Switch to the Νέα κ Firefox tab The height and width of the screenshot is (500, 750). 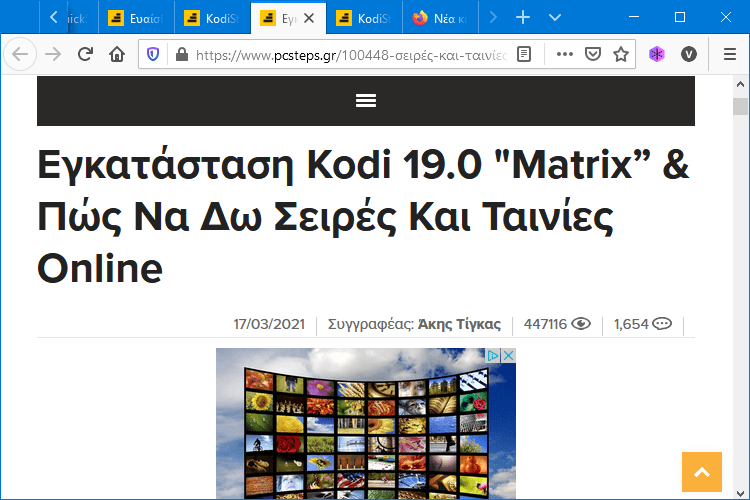pos(440,18)
